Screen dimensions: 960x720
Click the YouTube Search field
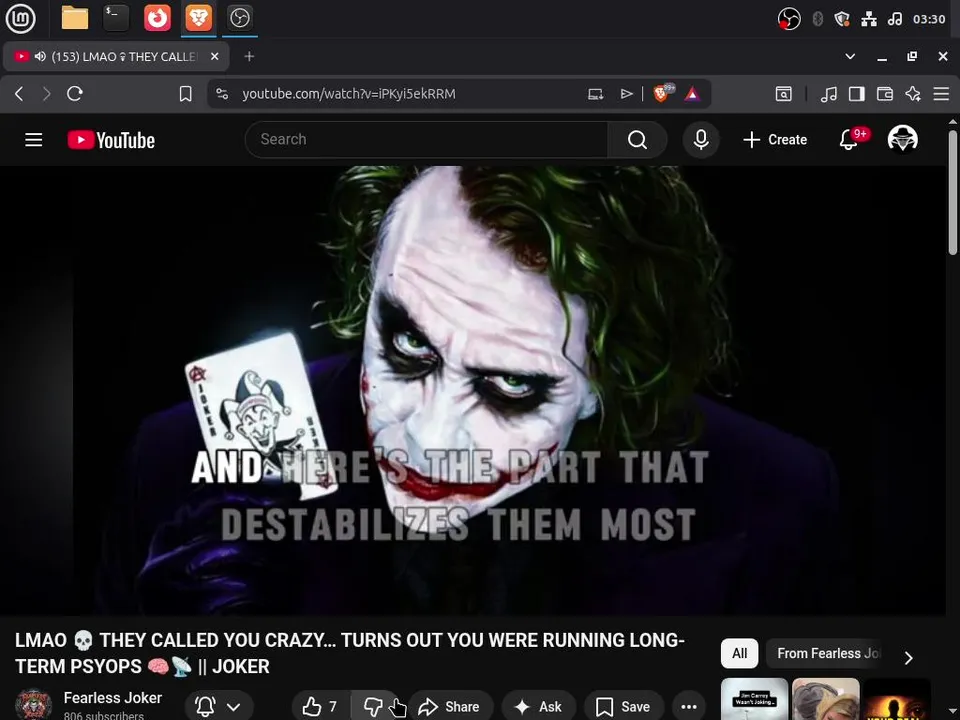coord(427,140)
